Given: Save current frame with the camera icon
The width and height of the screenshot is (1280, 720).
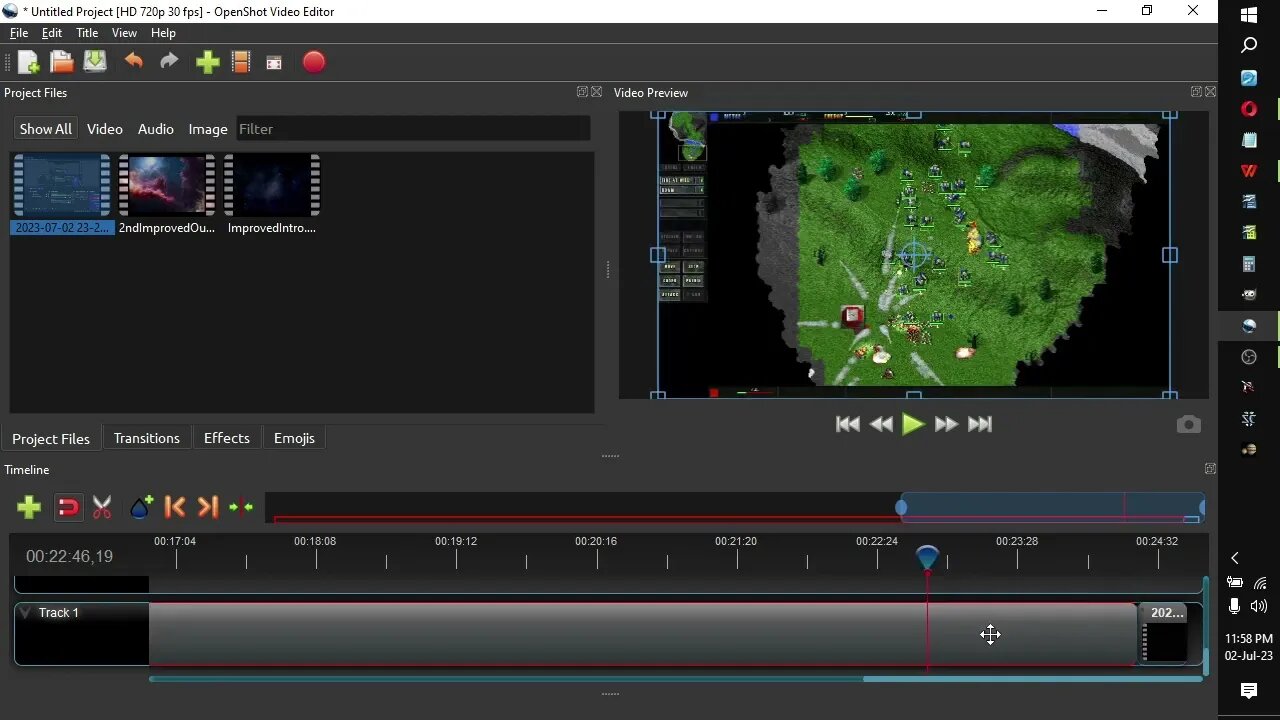Looking at the screenshot, I should pyautogui.click(x=1188, y=425).
